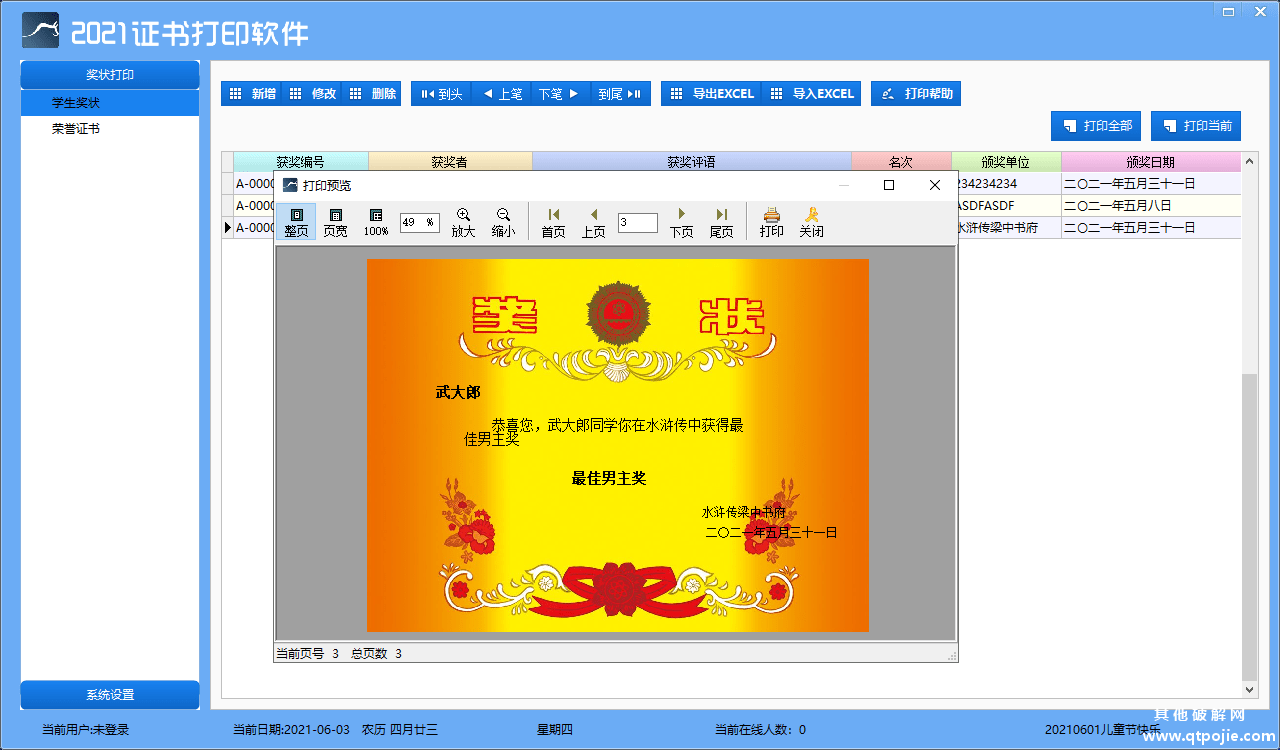Click the current row indicator arrow

[x=227, y=228]
